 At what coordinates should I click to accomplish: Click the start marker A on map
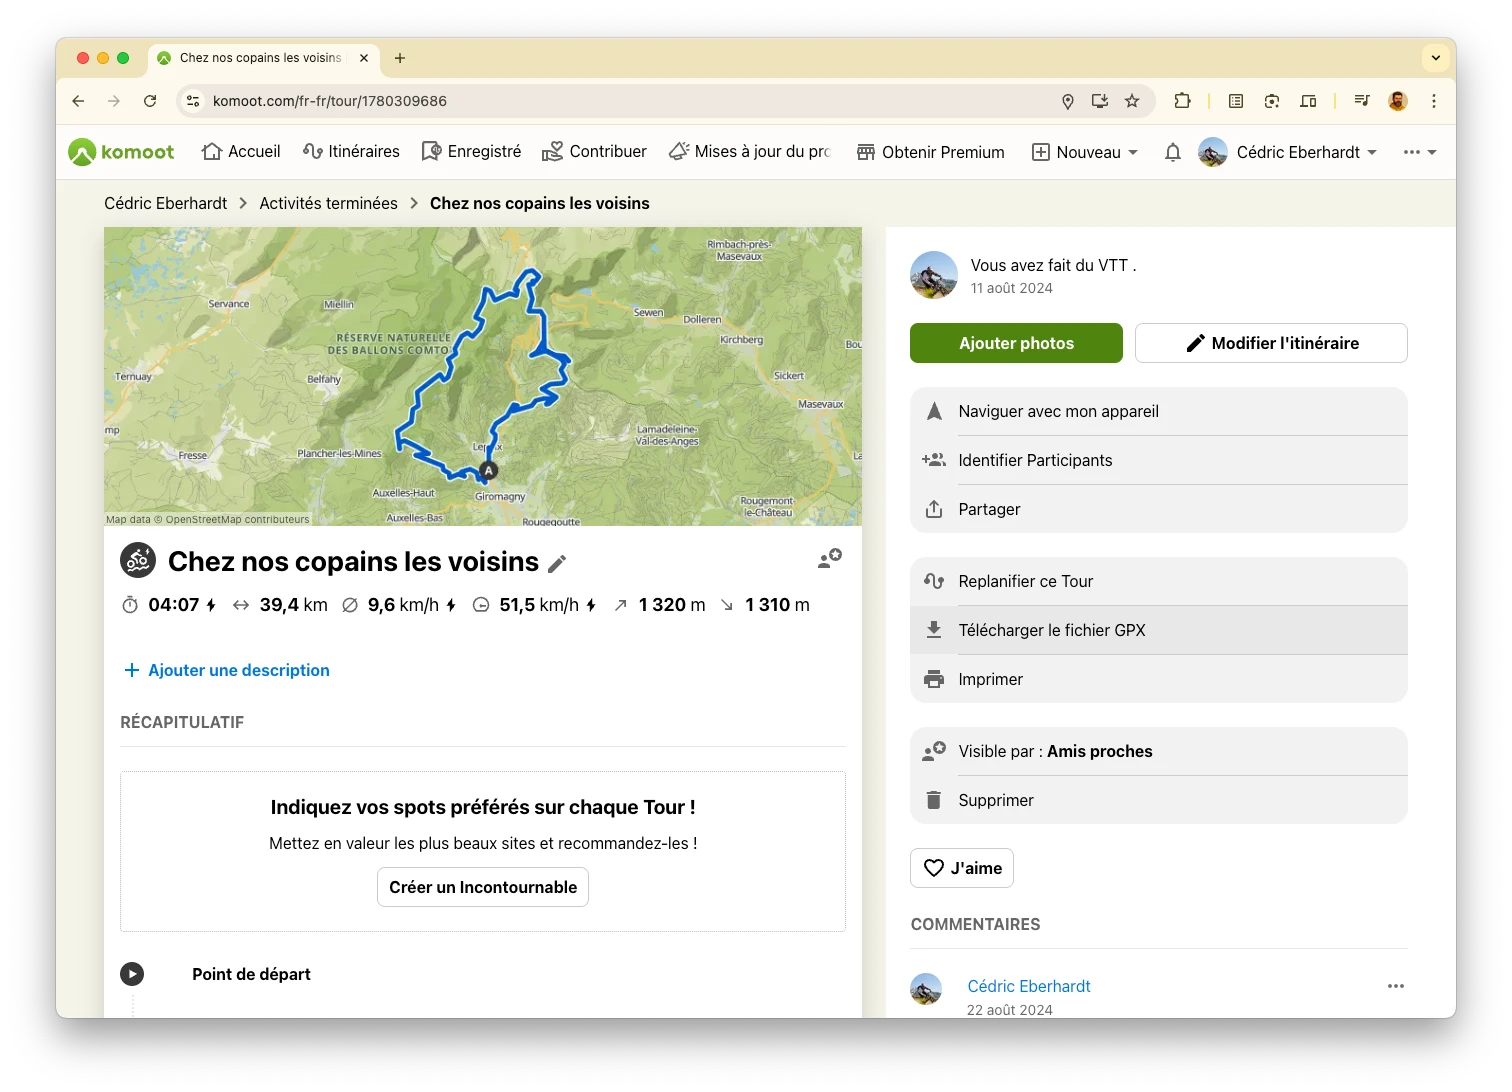point(488,470)
